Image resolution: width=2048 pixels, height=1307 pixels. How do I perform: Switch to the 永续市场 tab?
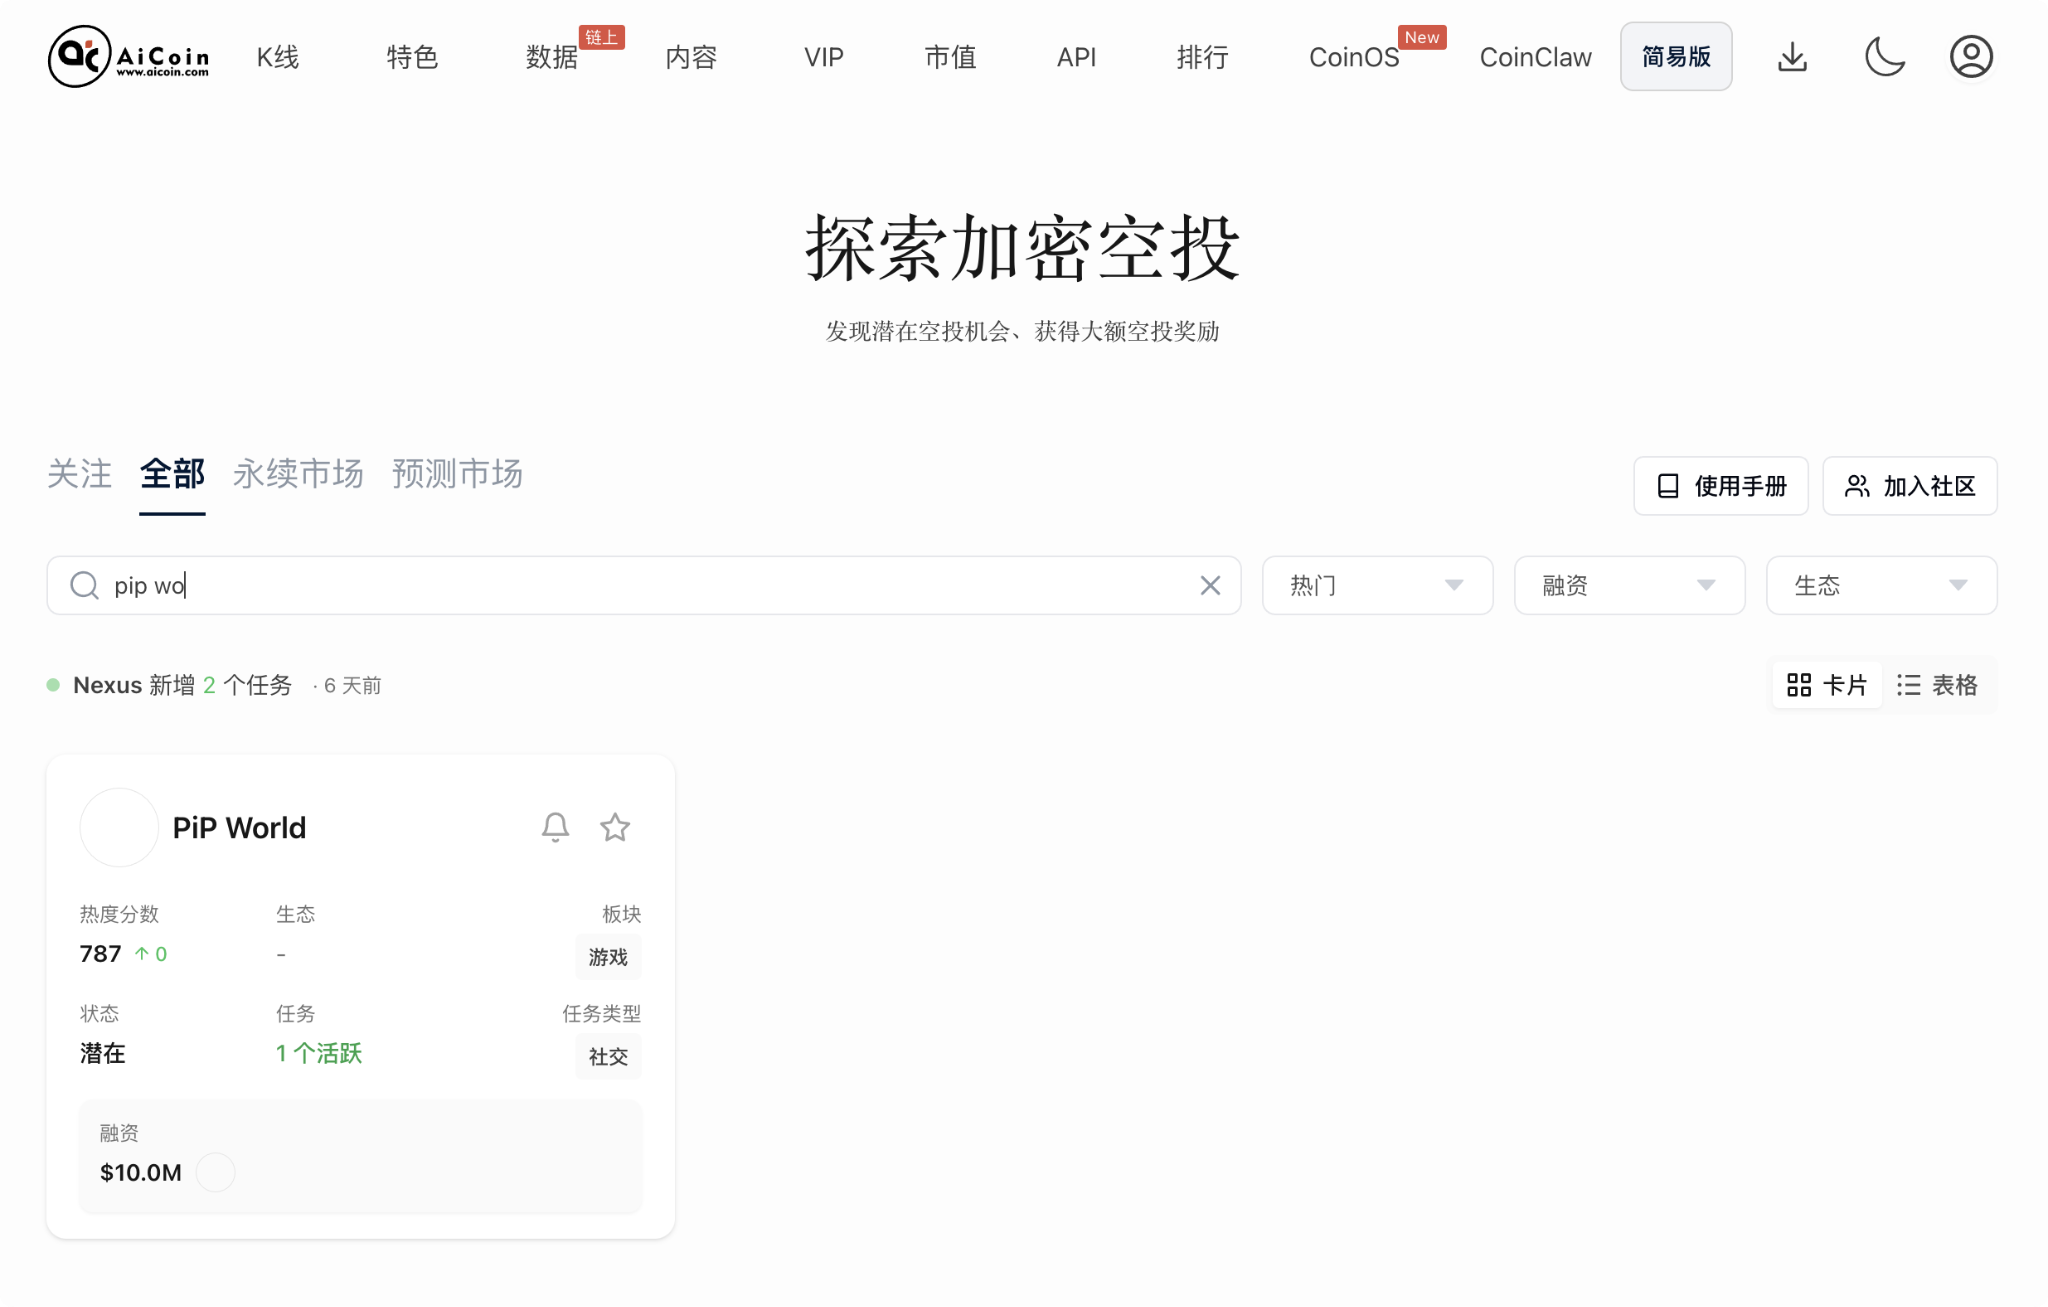(x=298, y=474)
